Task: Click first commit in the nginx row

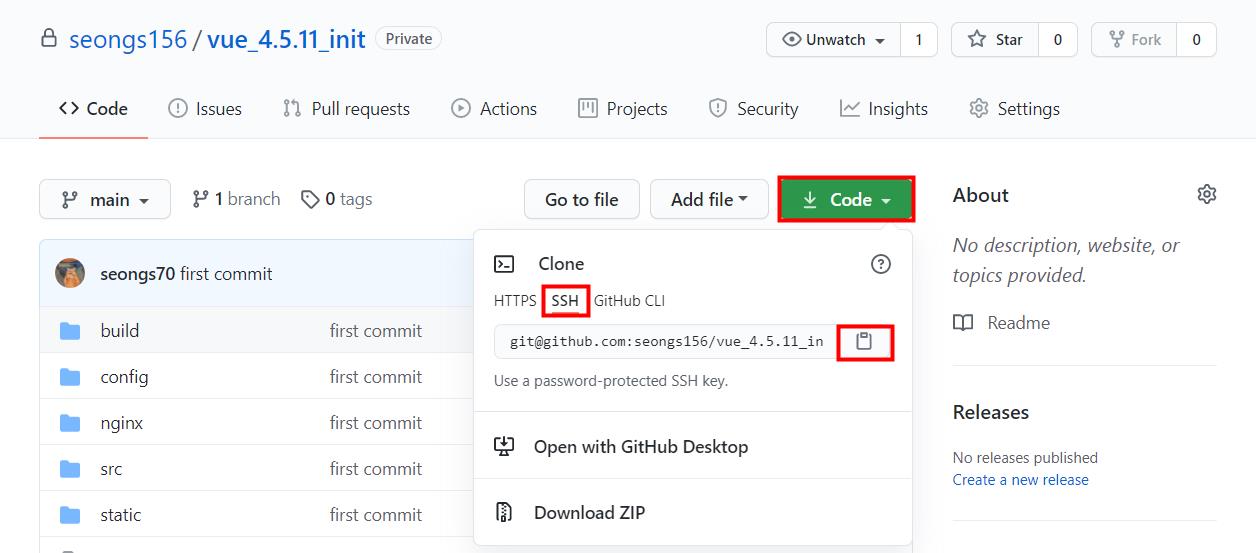Action: (376, 423)
